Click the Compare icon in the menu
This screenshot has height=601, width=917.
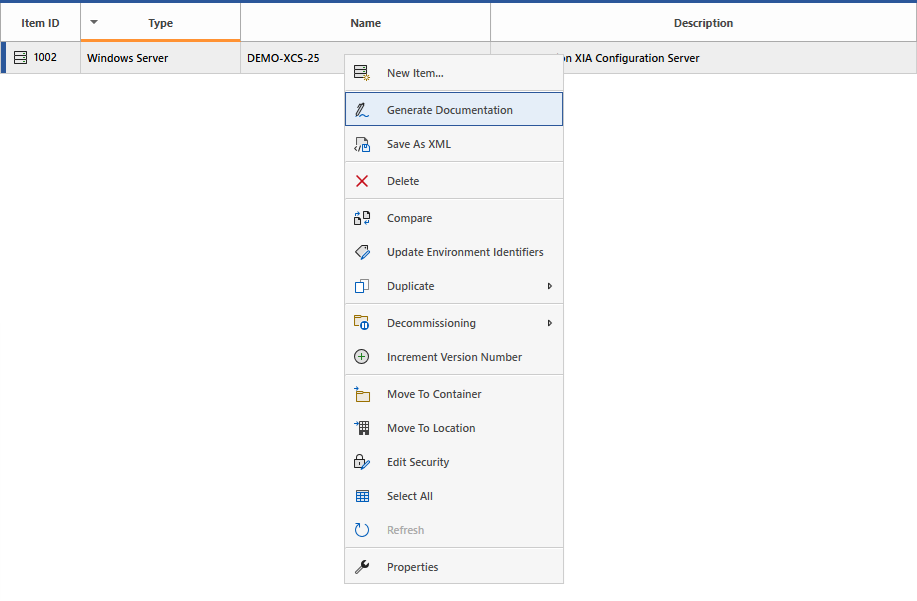(x=362, y=218)
